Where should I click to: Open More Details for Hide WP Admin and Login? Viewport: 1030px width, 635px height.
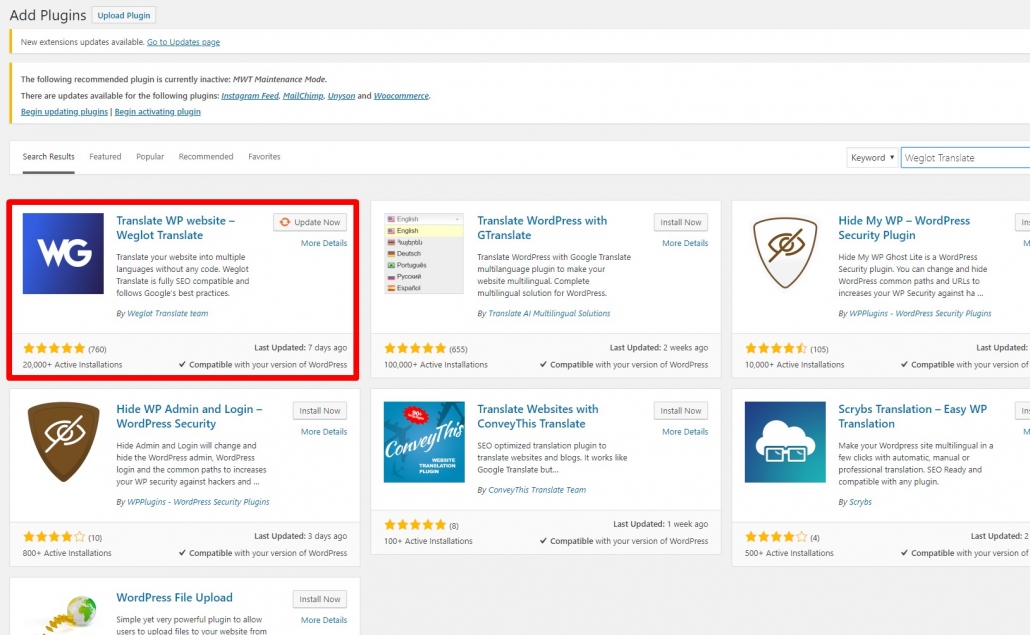tap(324, 431)
